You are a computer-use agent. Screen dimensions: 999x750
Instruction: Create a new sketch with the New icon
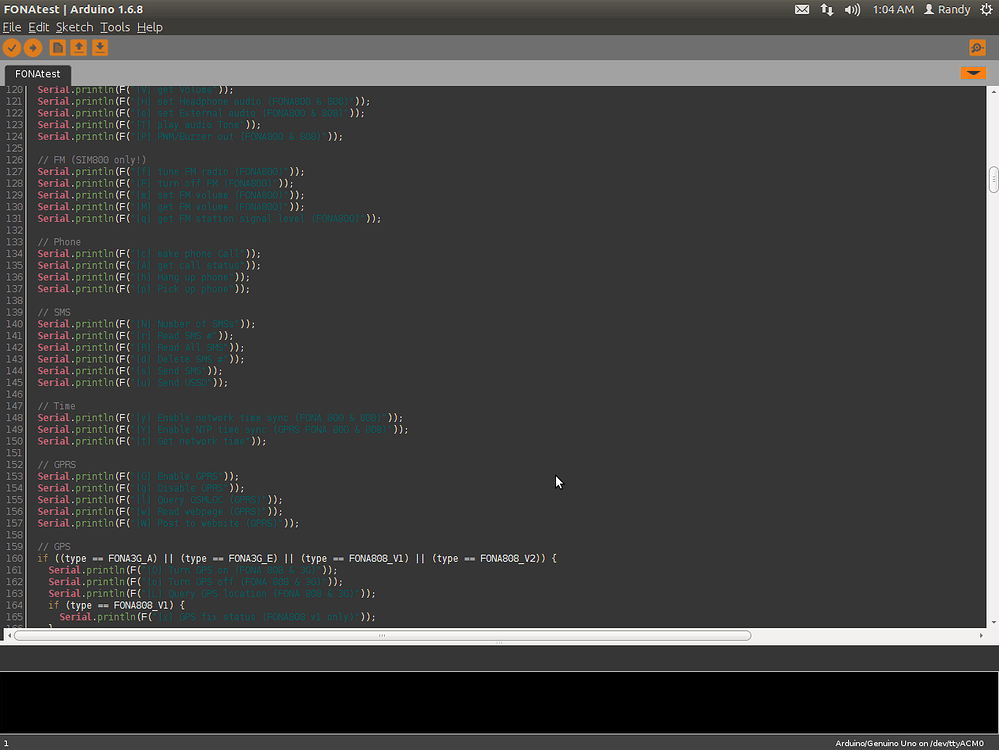56,47
